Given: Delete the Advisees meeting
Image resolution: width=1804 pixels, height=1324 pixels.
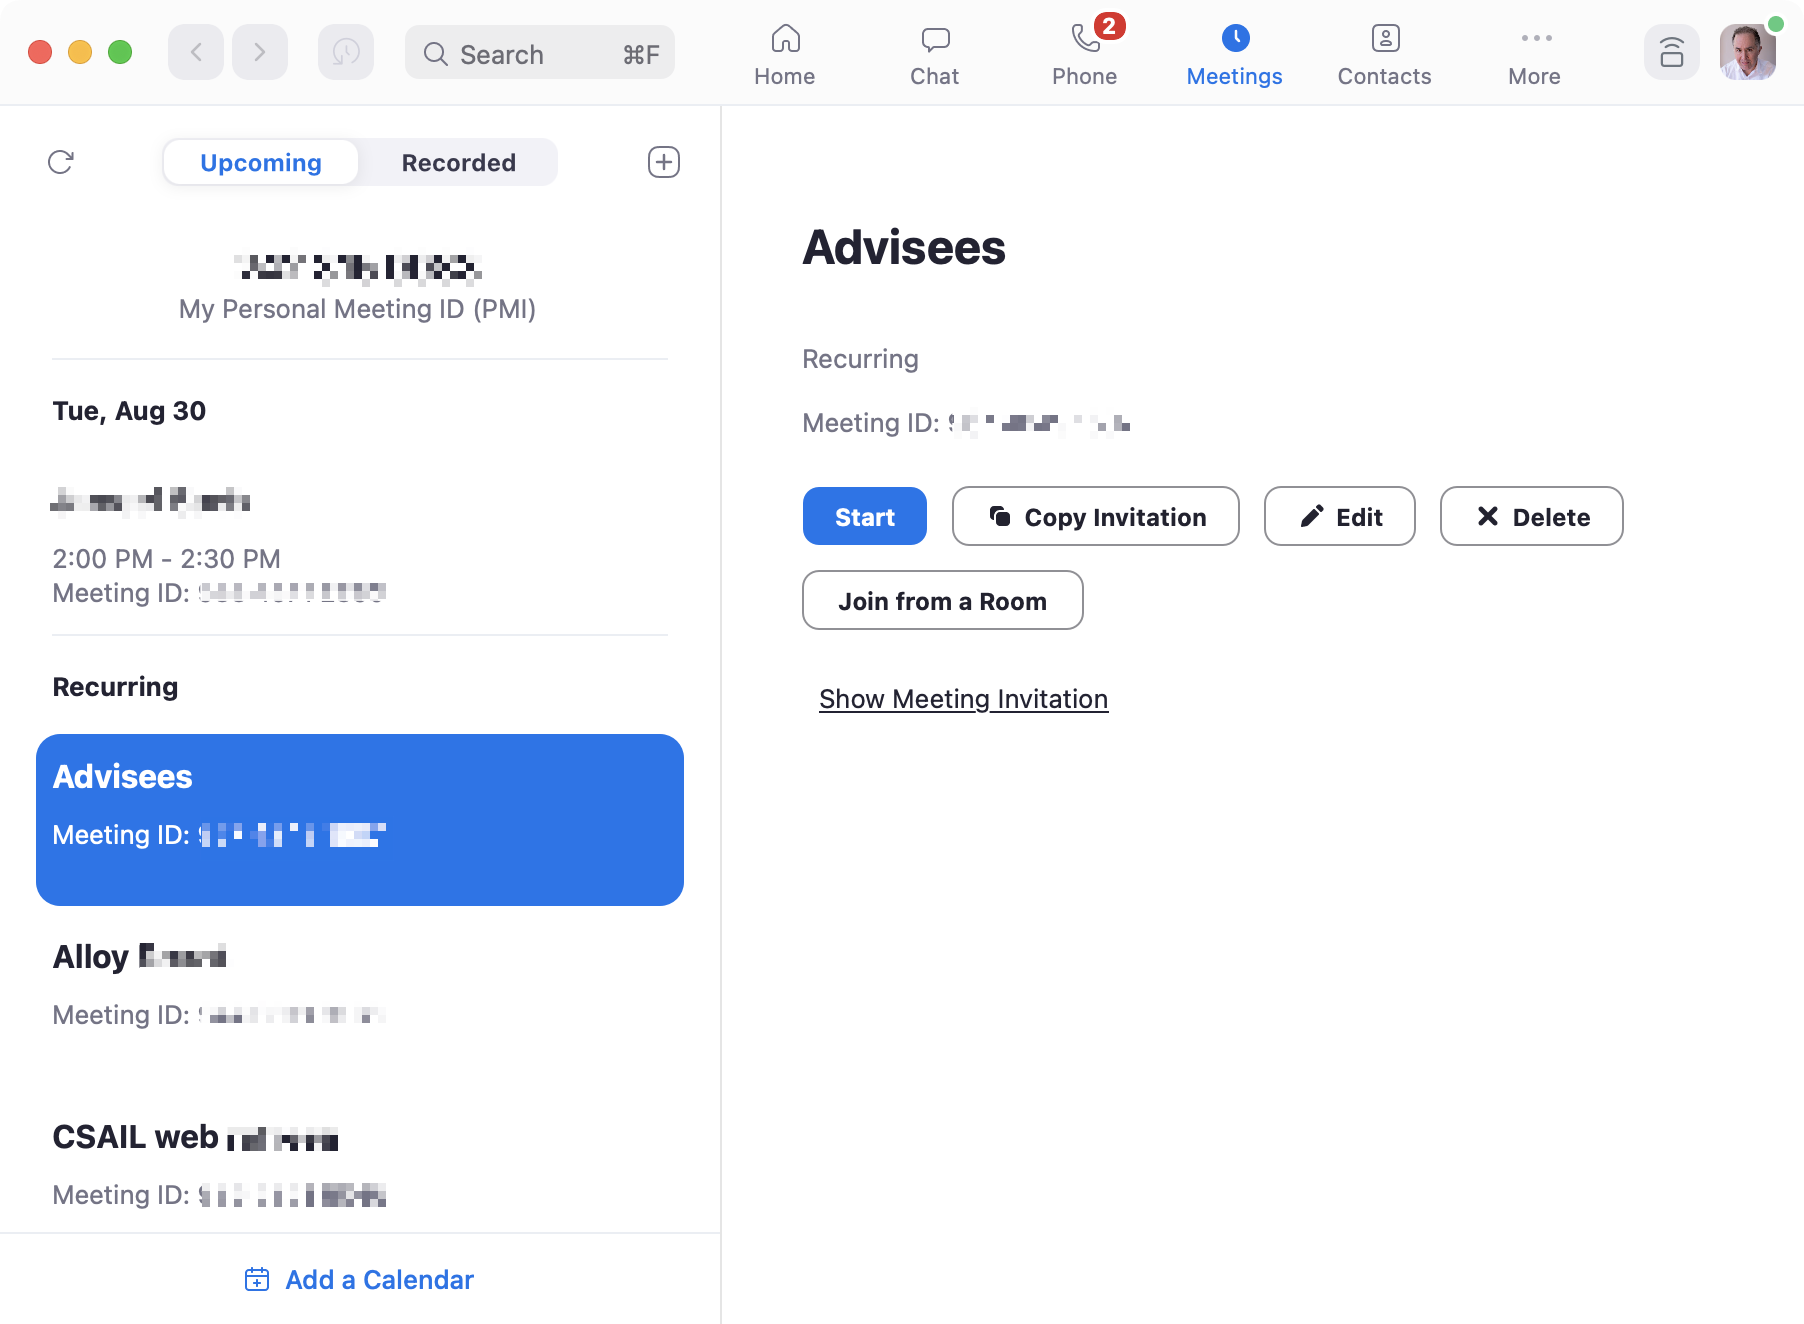Looking at the screenshot, I should pos(1532,516).
